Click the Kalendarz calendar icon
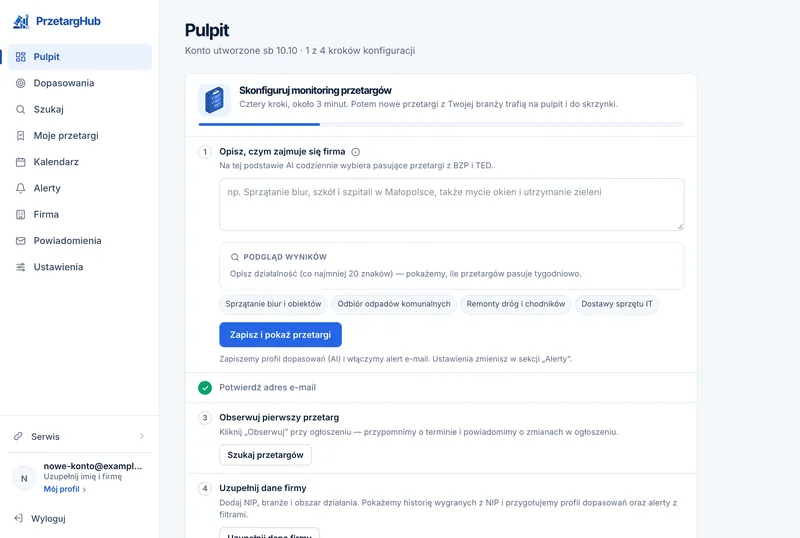 pyautogui.click(x=20, y=162)
